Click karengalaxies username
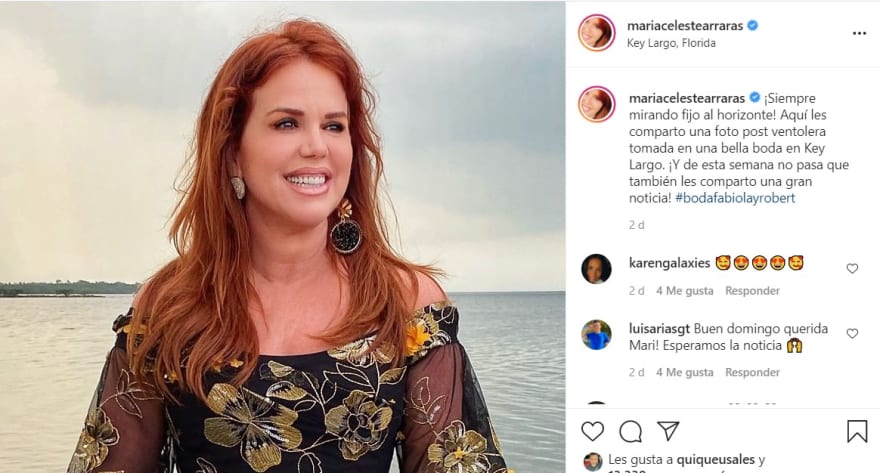 click(x=669, y=263)
